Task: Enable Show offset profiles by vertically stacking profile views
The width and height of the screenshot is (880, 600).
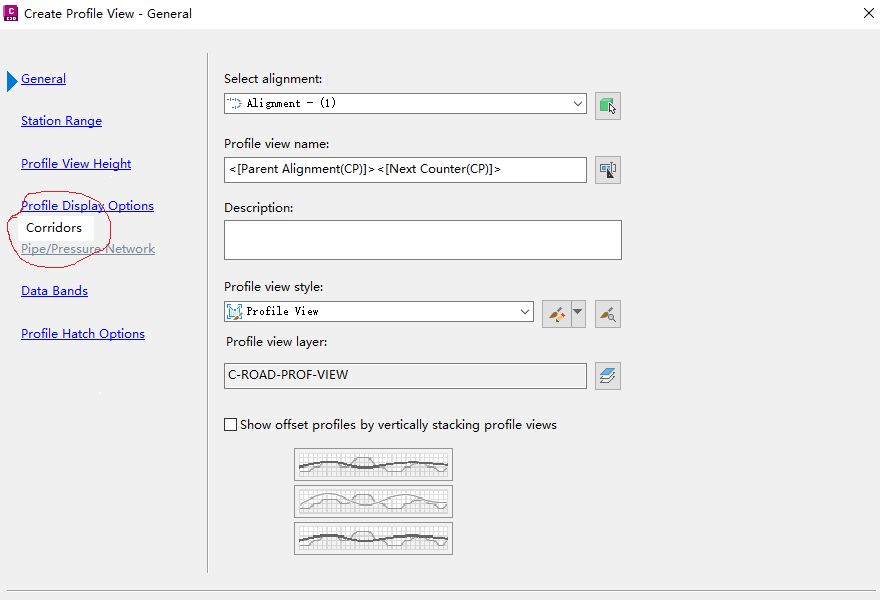Action: (x=231, y=424)
